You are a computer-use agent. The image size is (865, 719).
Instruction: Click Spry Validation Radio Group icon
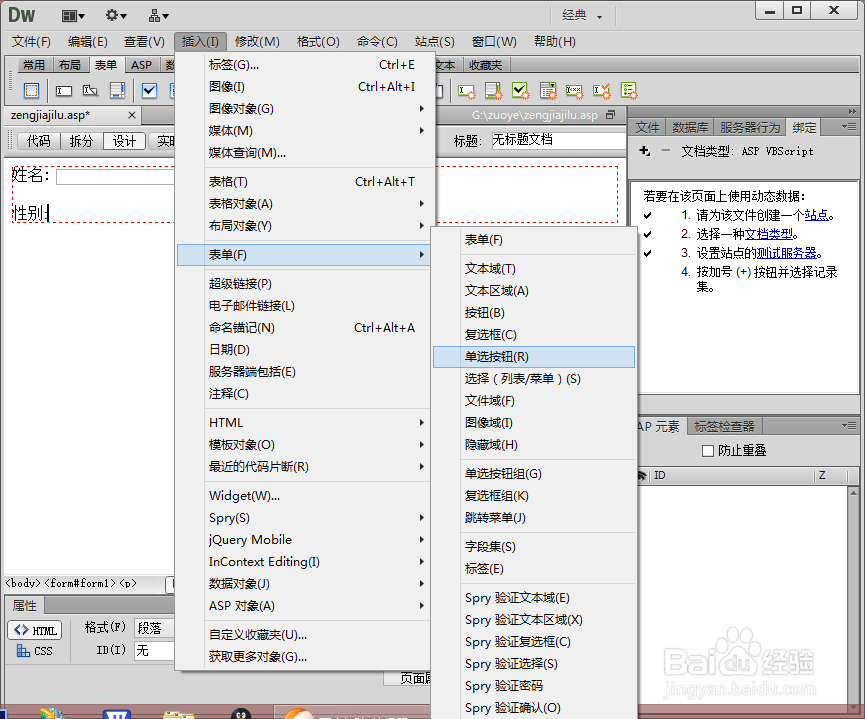[628, 90]
